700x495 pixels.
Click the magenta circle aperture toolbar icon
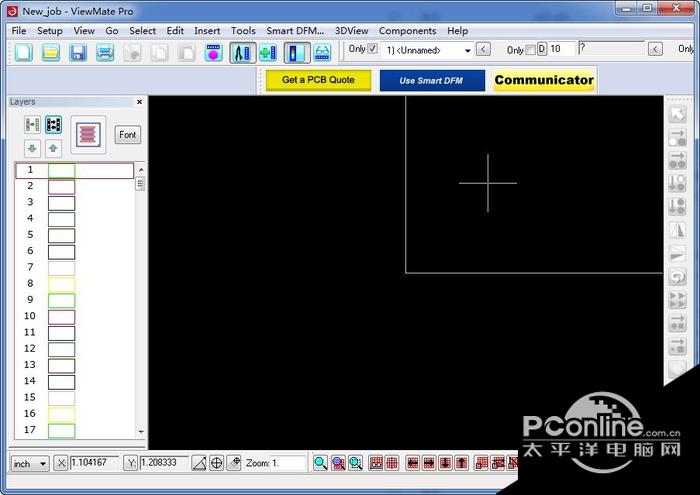pos(213,52)
